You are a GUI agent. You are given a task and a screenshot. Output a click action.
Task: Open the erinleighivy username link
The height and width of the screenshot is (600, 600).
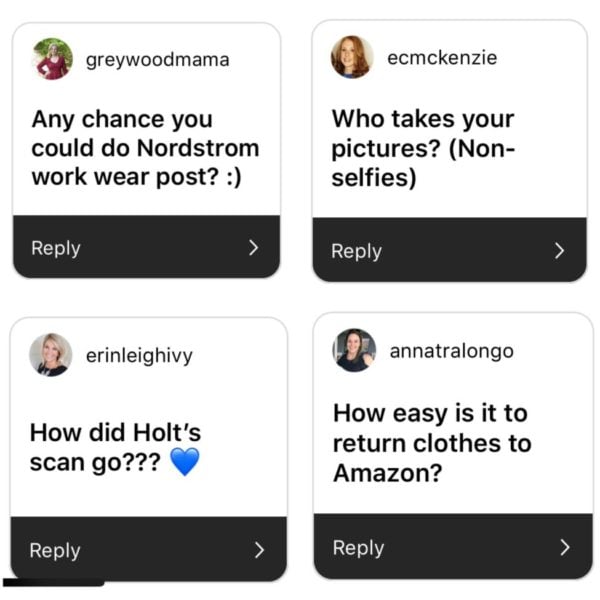[139, 356]
